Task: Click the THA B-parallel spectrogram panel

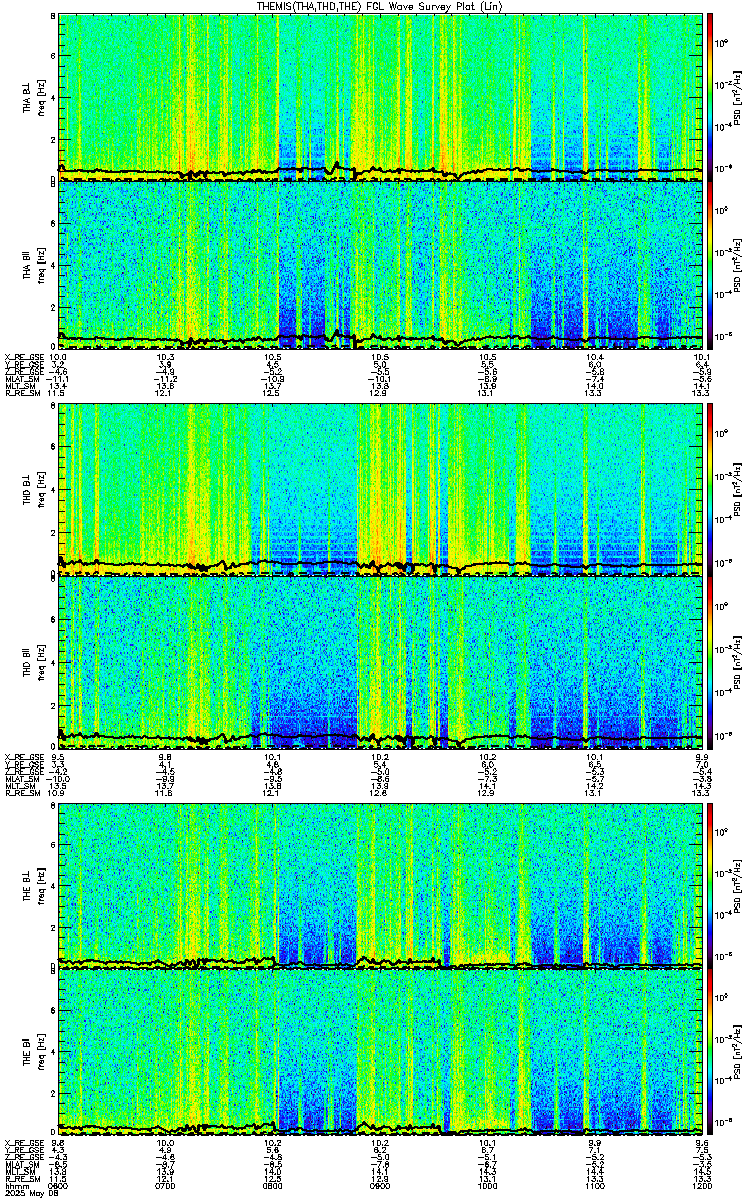Action: 380,264
